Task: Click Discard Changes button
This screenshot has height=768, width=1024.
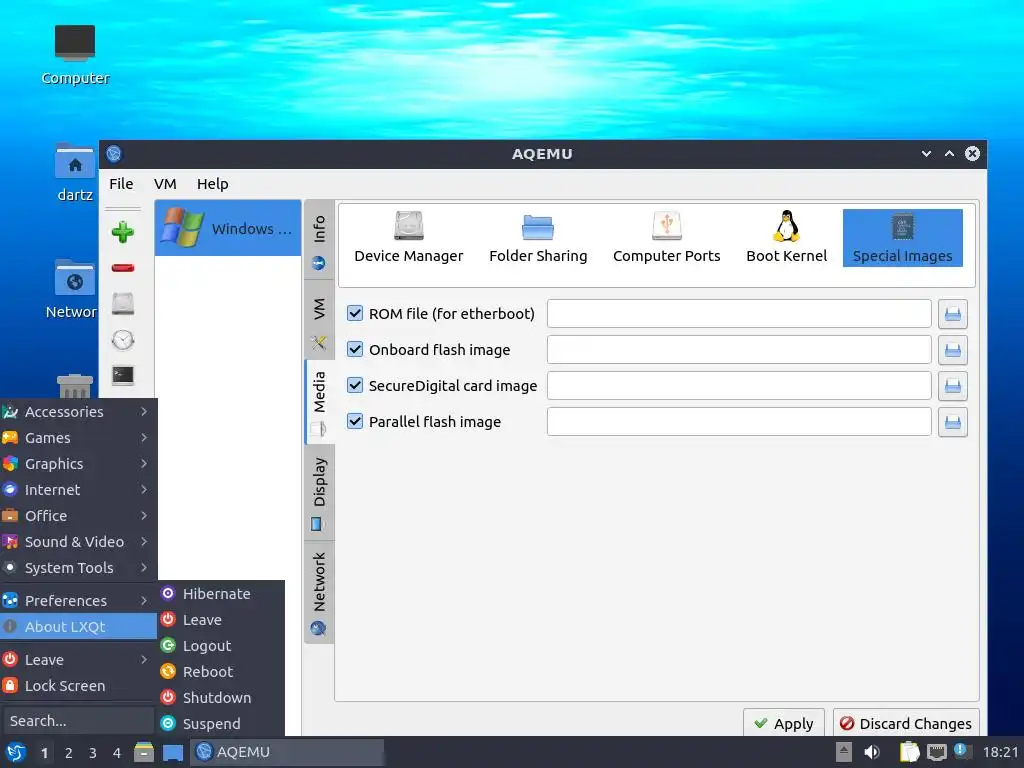Action: (906, 723)
